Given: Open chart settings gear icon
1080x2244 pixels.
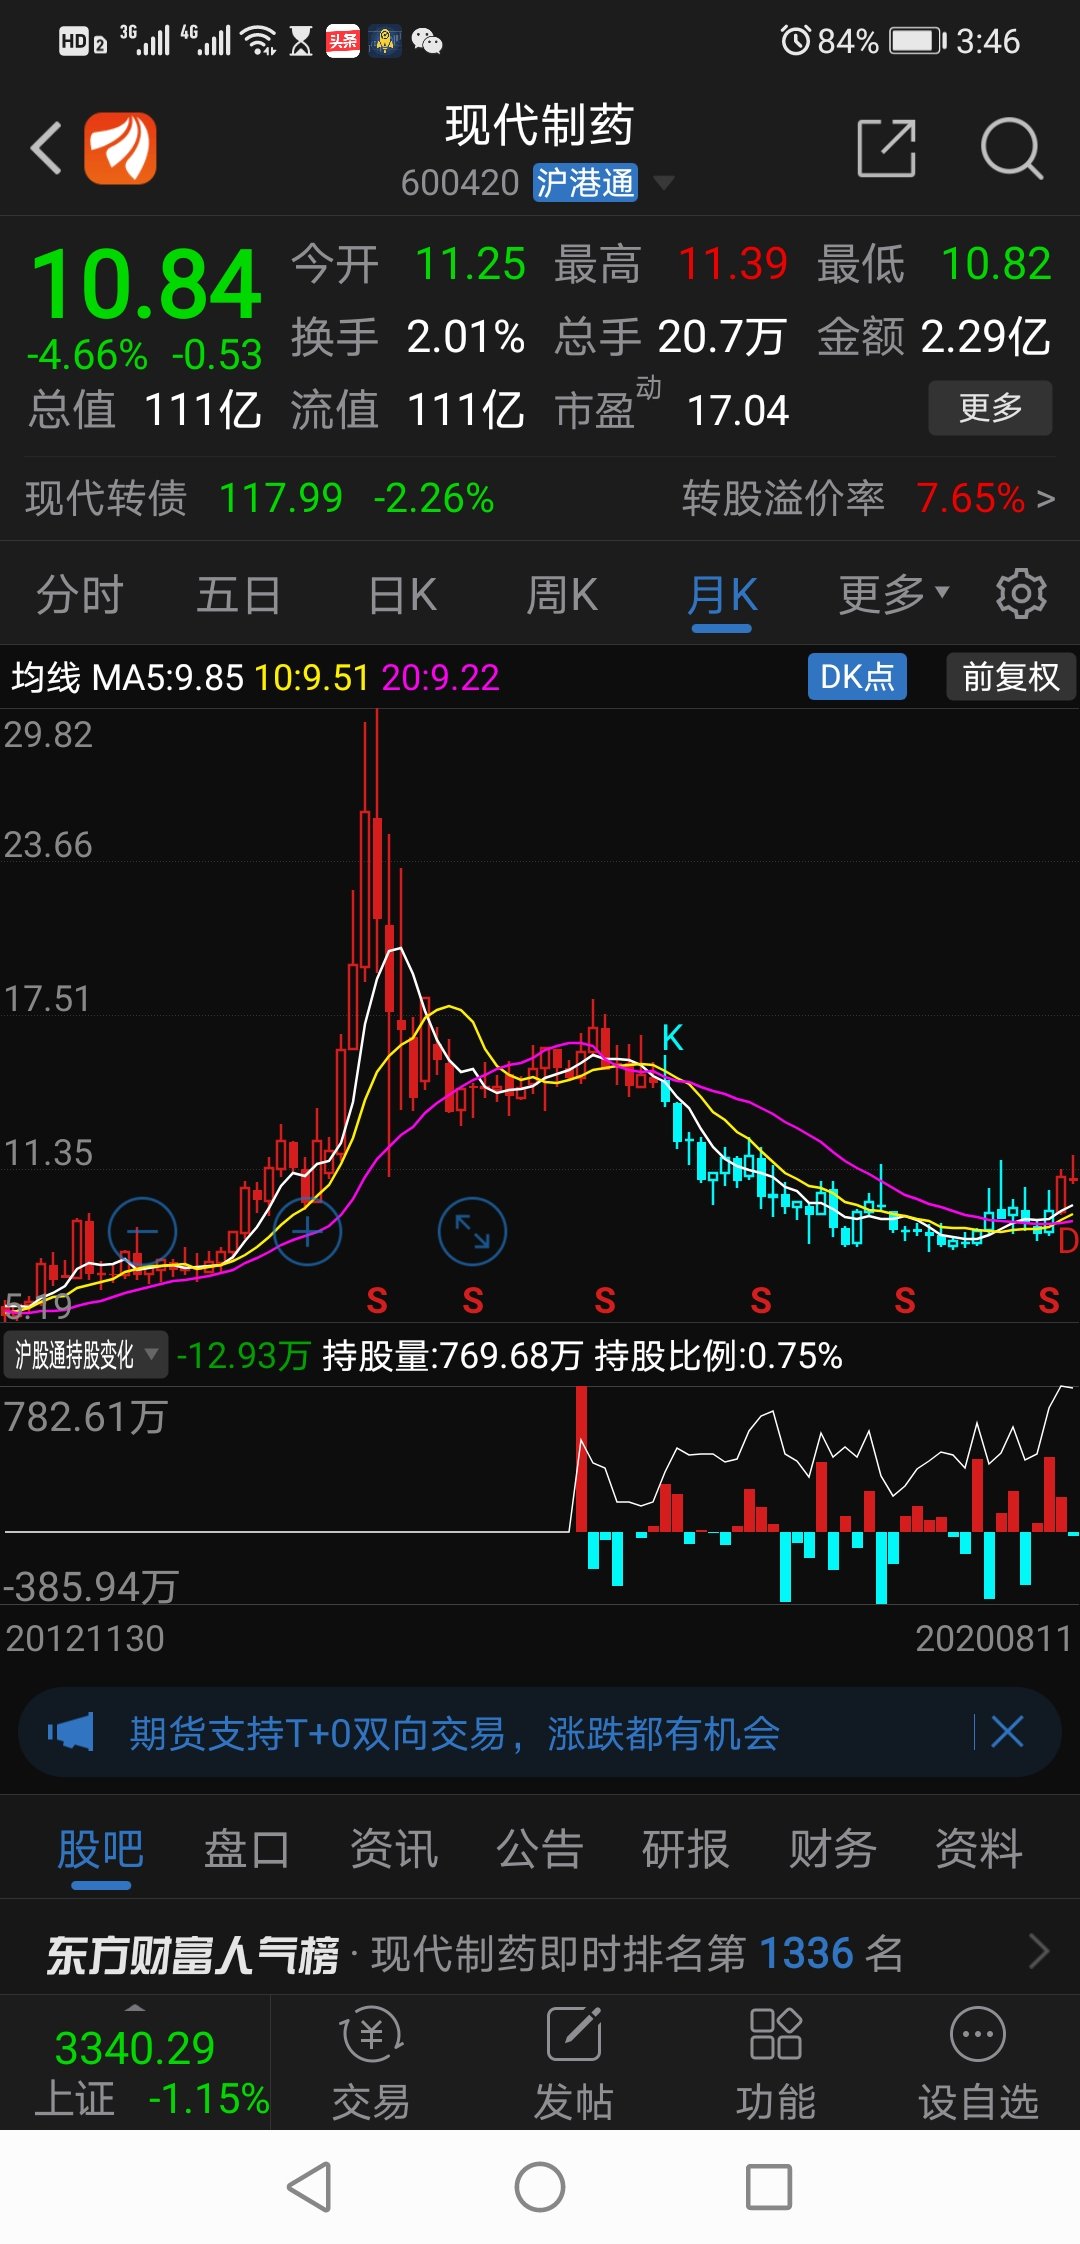Looking at the screenshot, I should pyautogui.click(x=1021, y=594).
